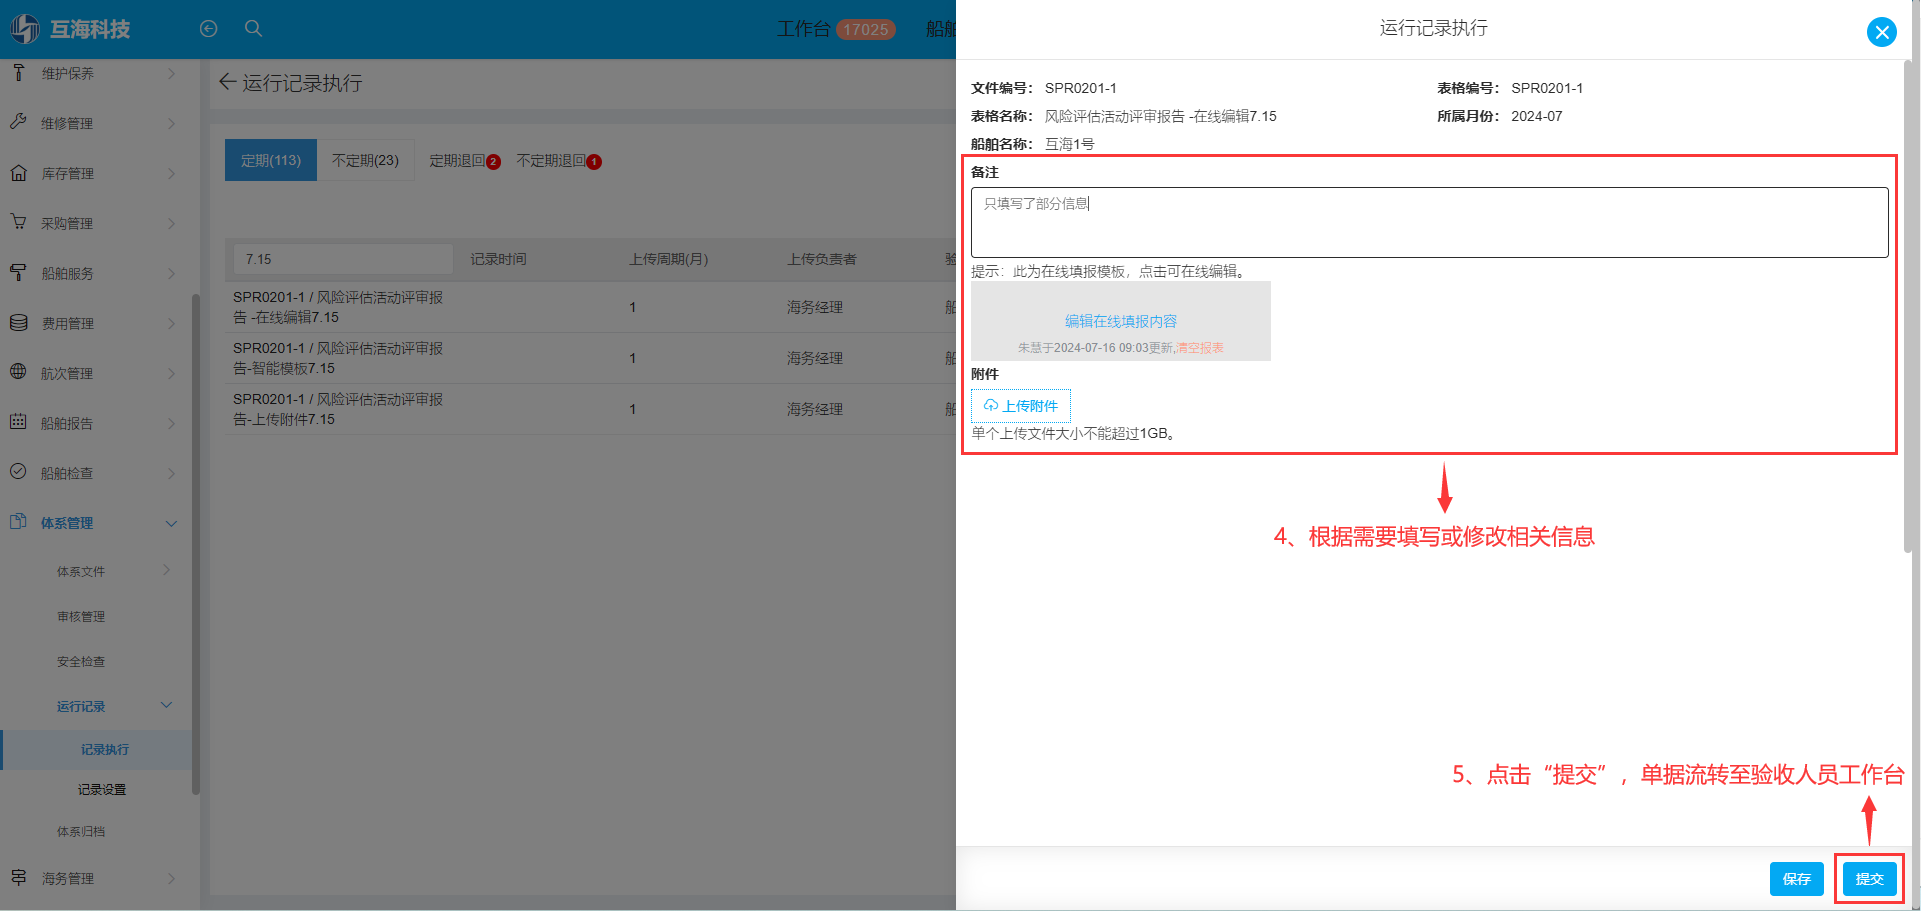Click the 清空报表 link
This screenshot has width=1921, height=911.
click(1199, 348)
